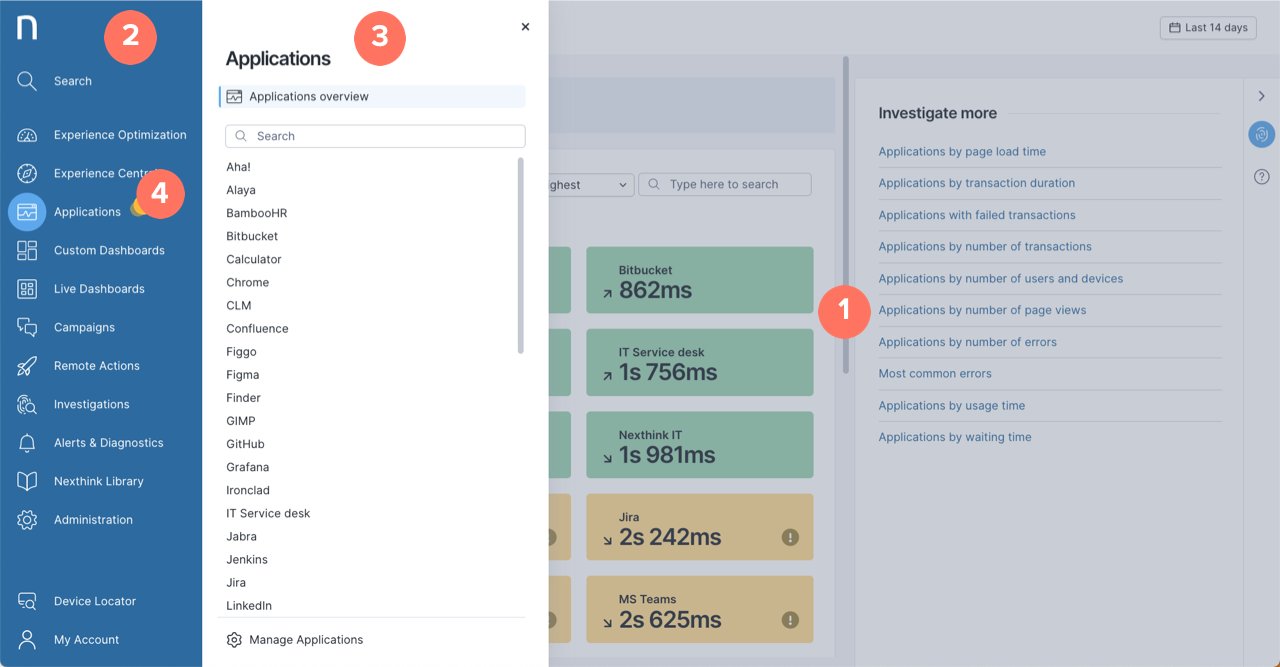Click the applications list scrollbar

tap(520, 255)
